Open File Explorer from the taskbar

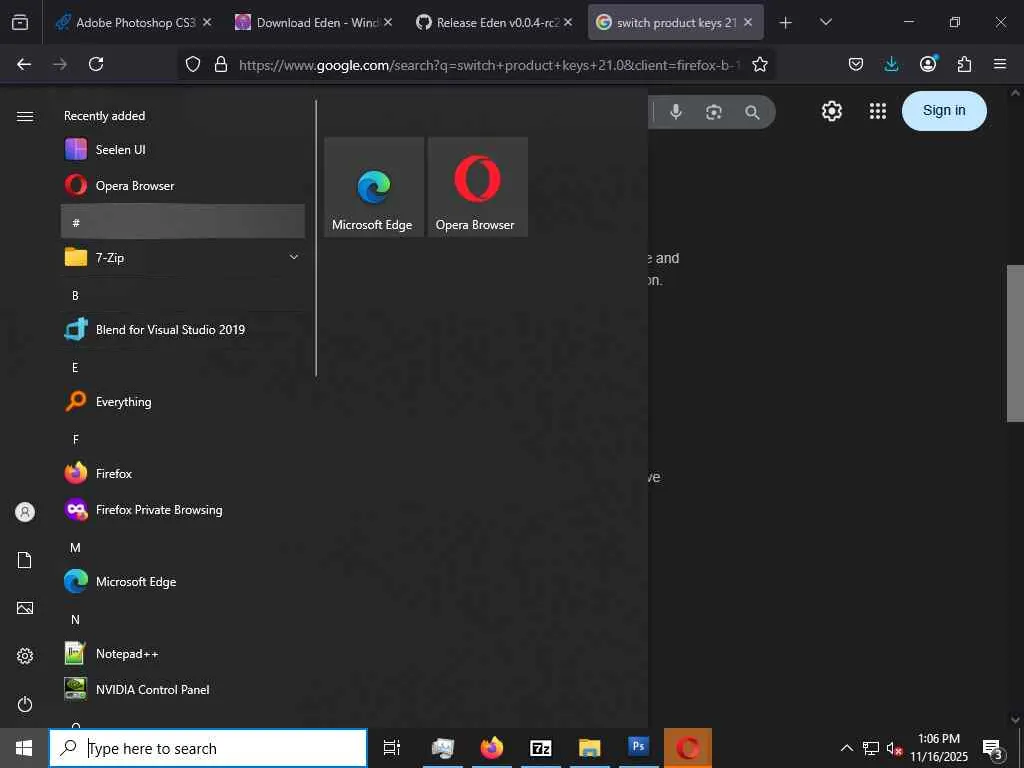point(590,748)
